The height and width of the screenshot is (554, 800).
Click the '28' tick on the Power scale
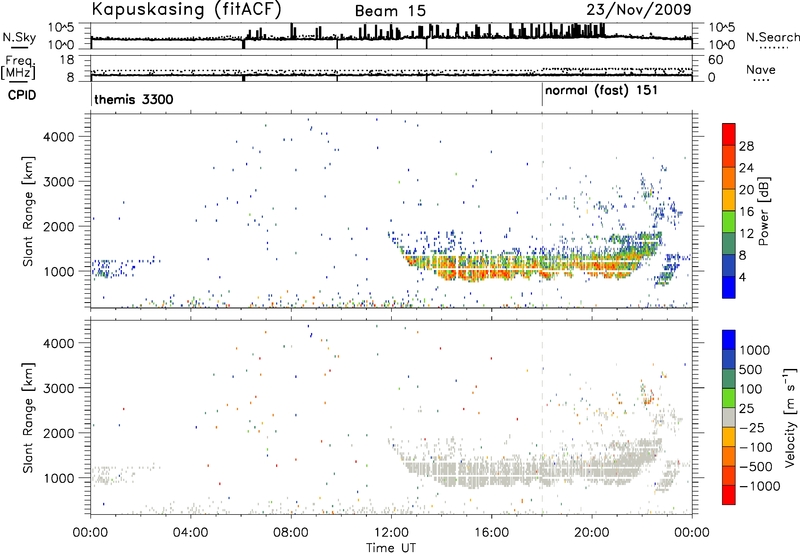746,146
